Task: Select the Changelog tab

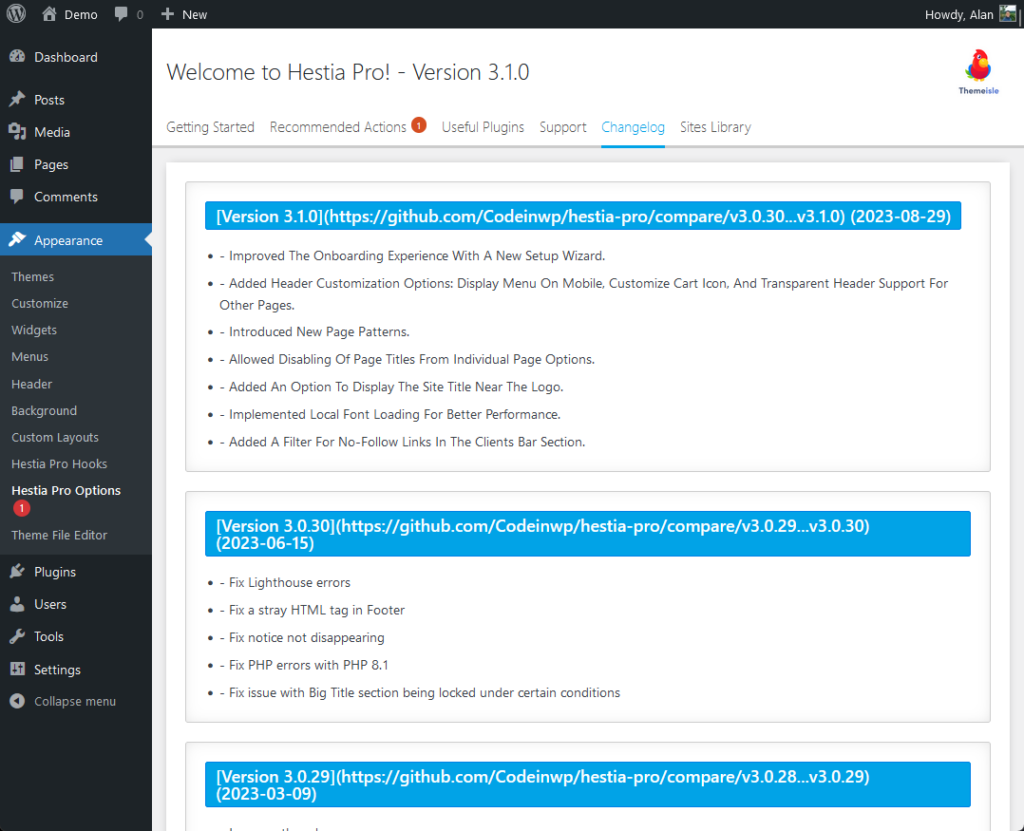Action: point(633,127)
